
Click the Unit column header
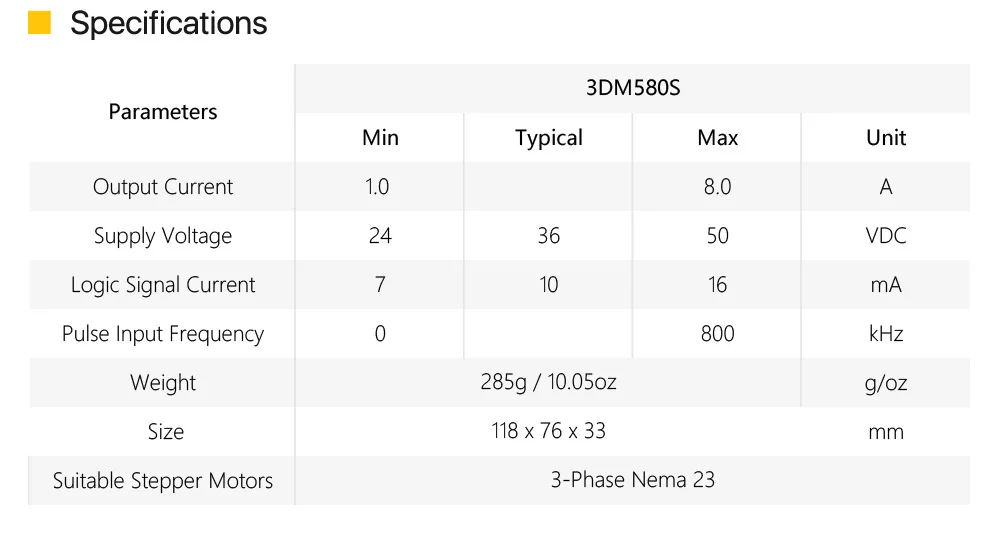tap(886, 138)
